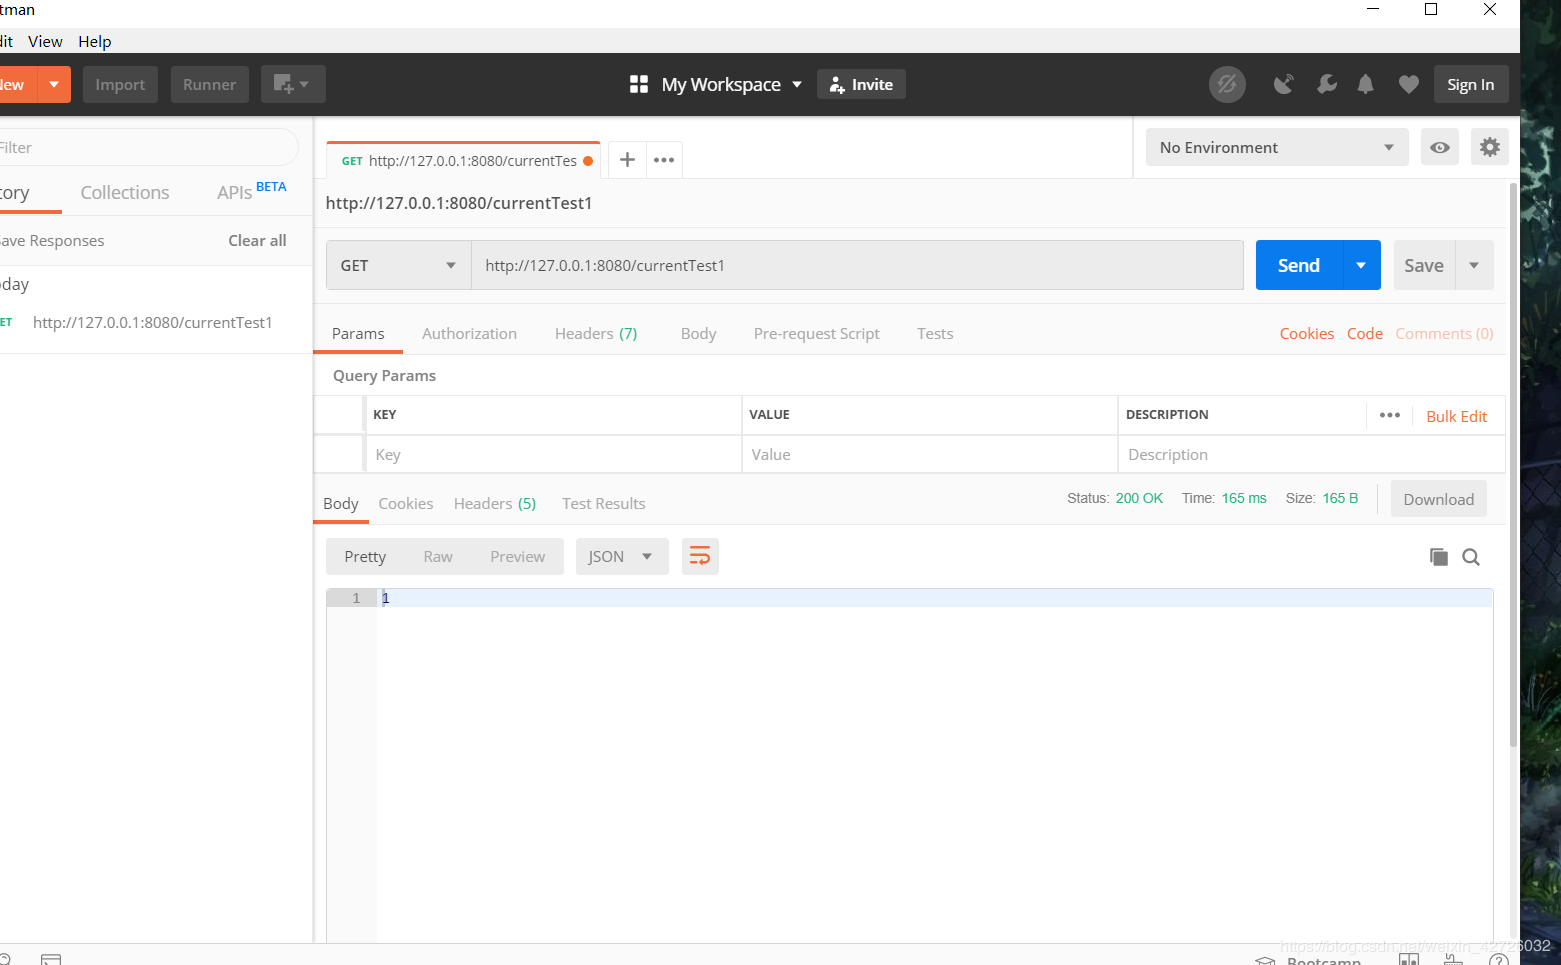
Task: Switch to the Collections tab
Action: pos(125,192)
